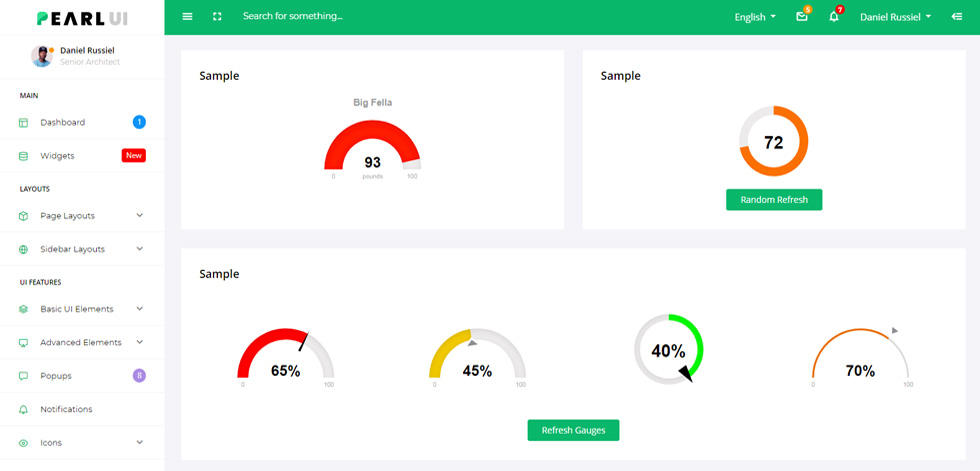Expand the Basic UI Elements submenu

pos(82,309)
